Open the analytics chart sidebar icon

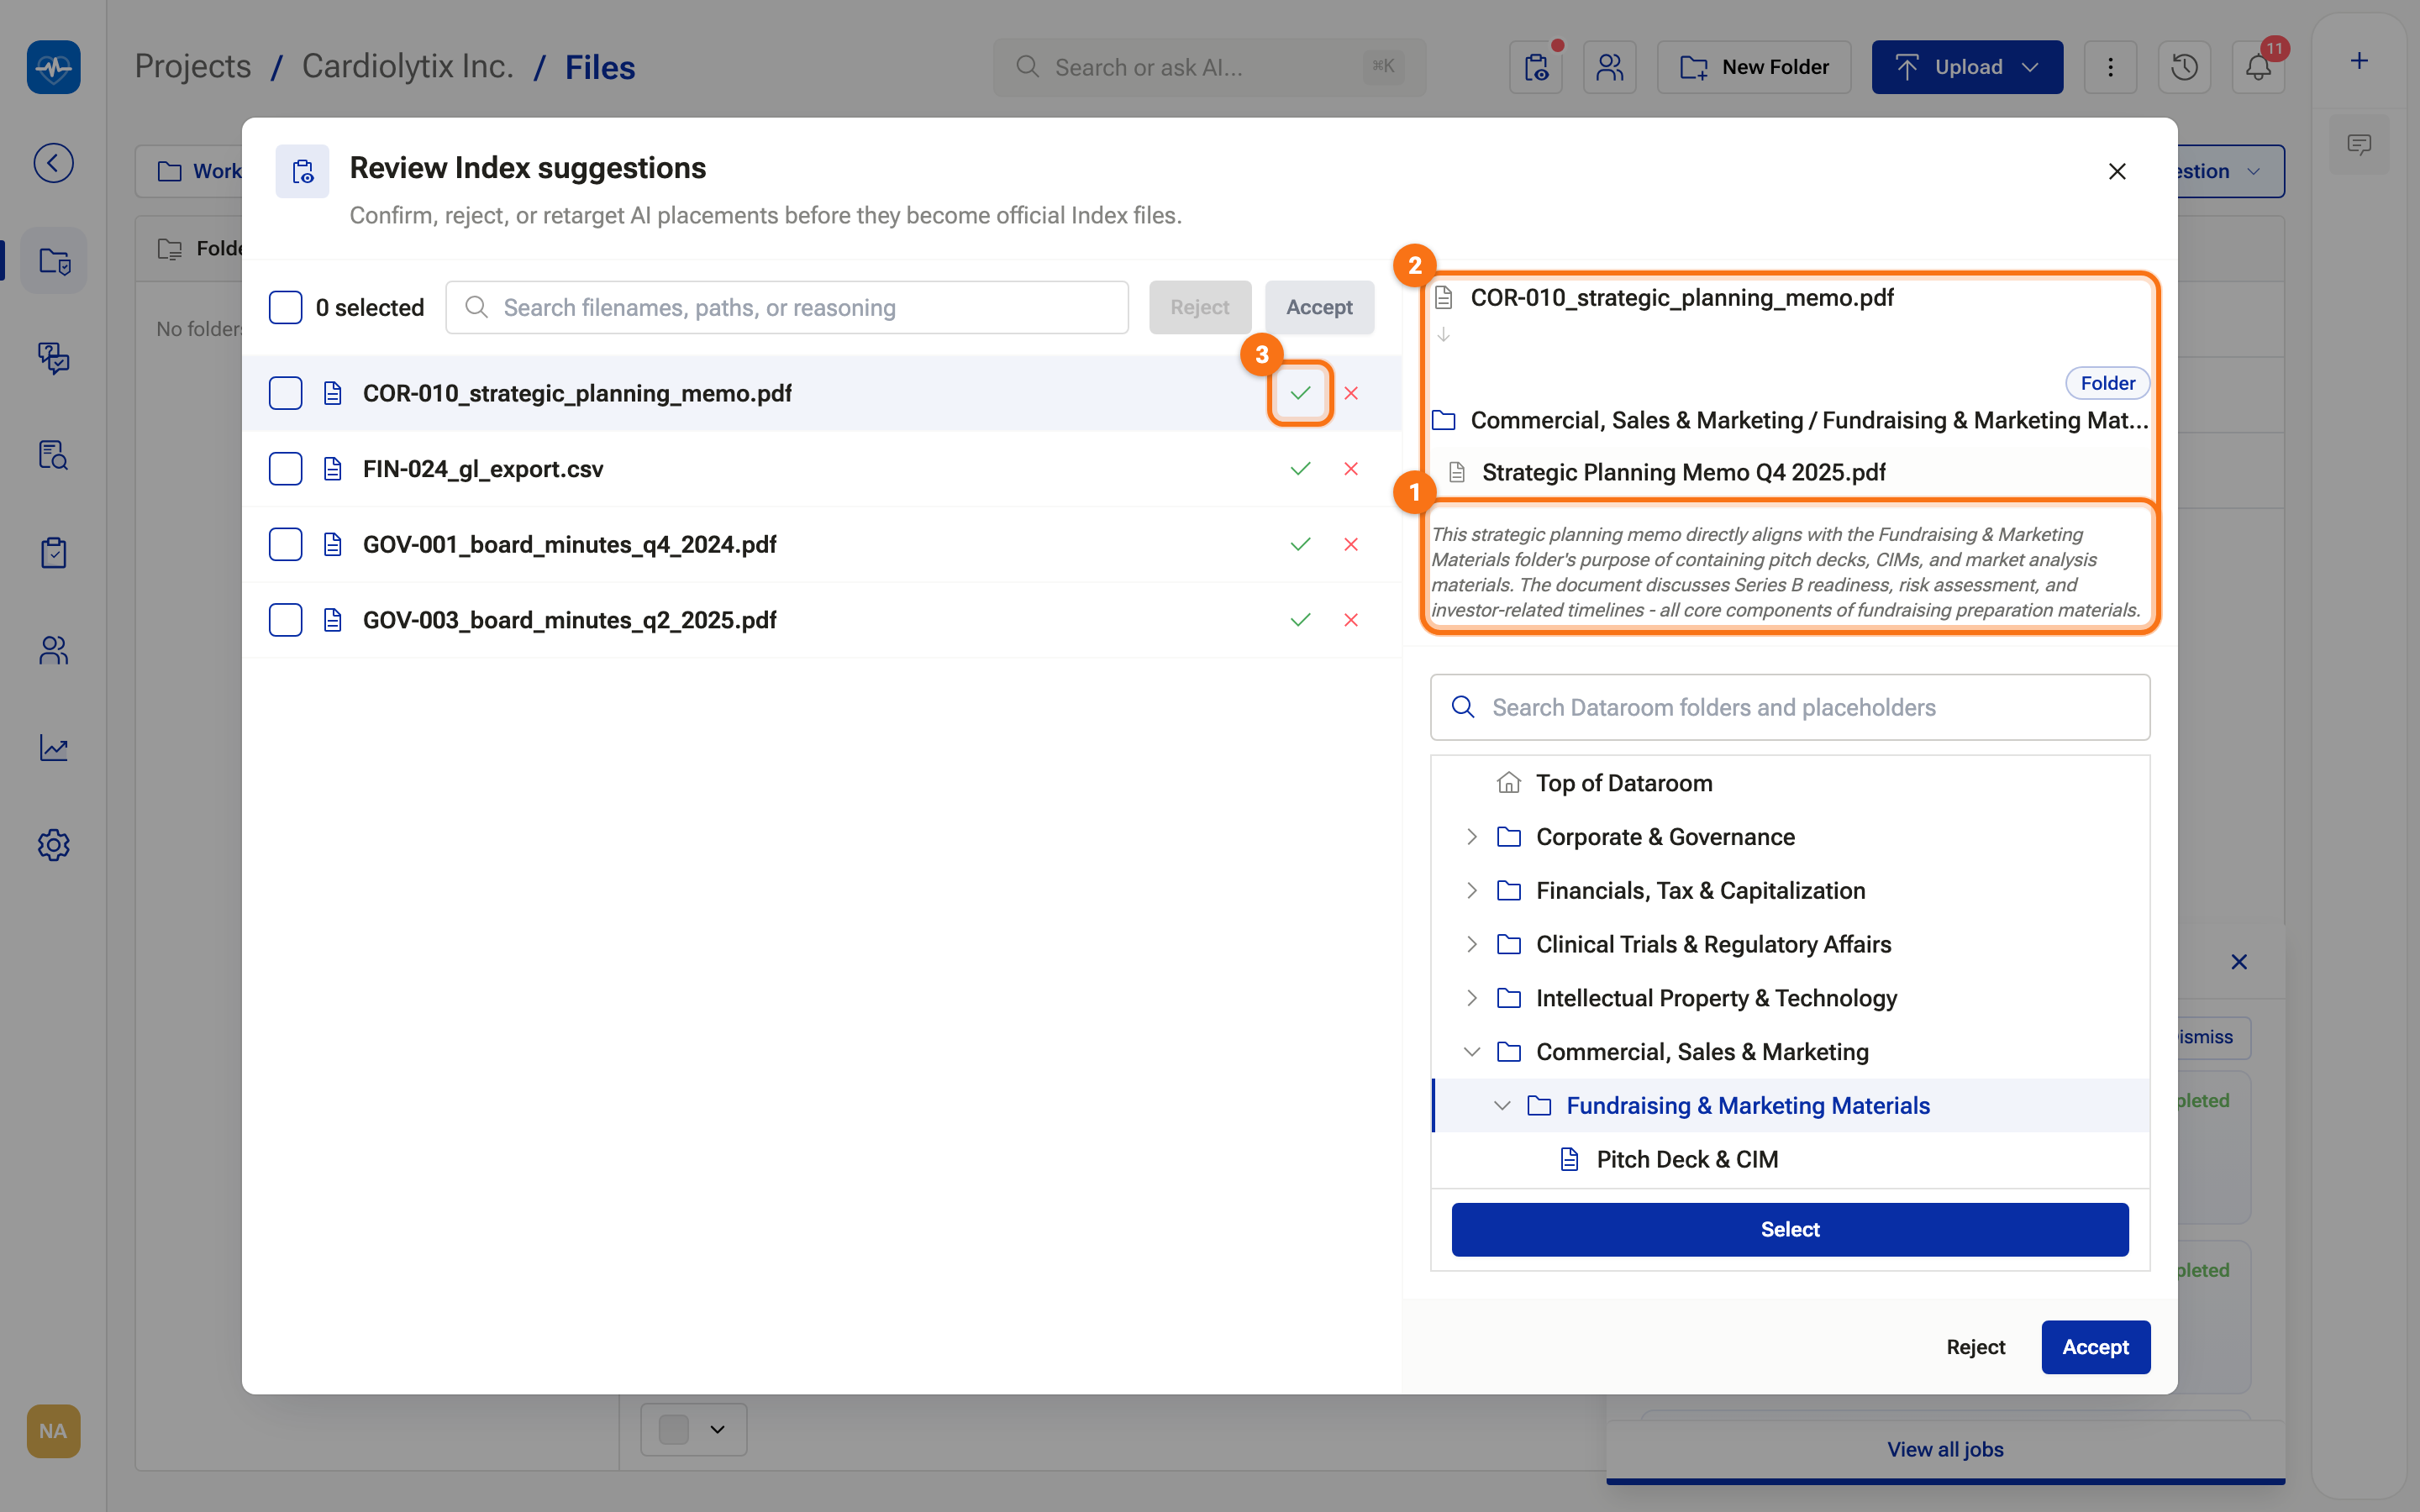(53, 747)
